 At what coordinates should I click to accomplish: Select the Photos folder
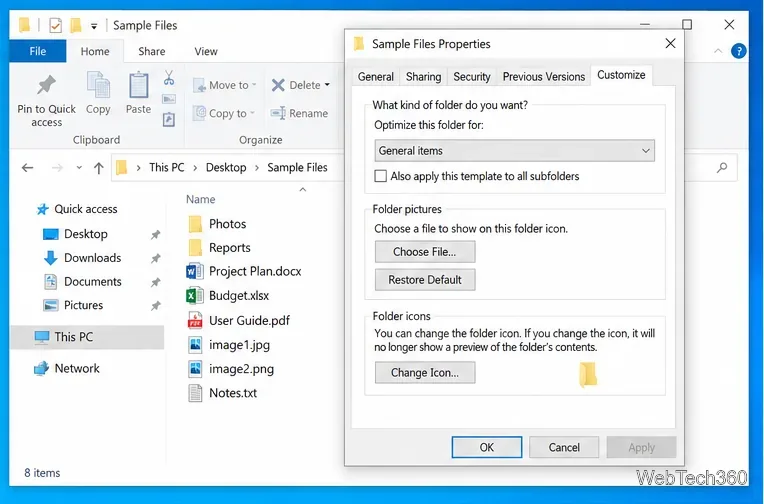(217, 224)
